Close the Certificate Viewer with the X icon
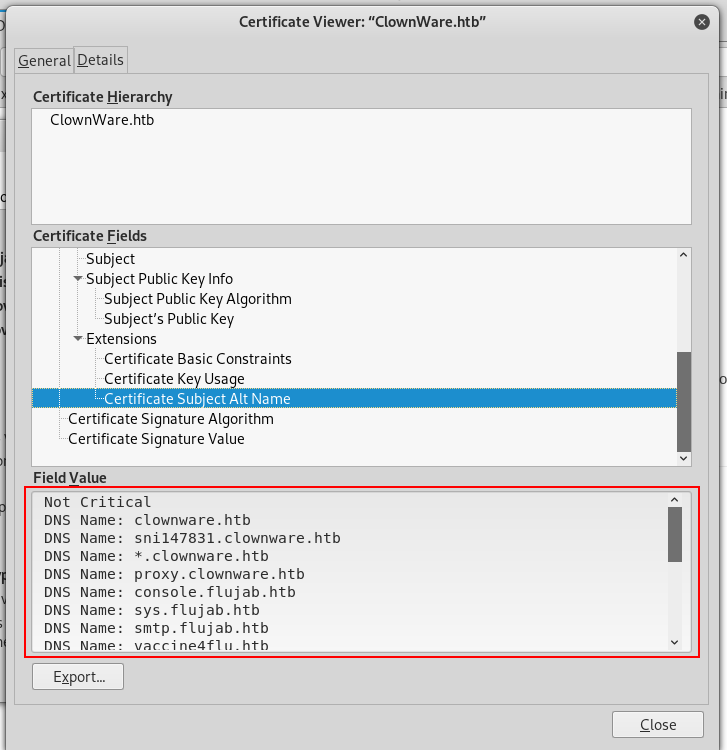 pyautogui.click(x=702, y=21)
